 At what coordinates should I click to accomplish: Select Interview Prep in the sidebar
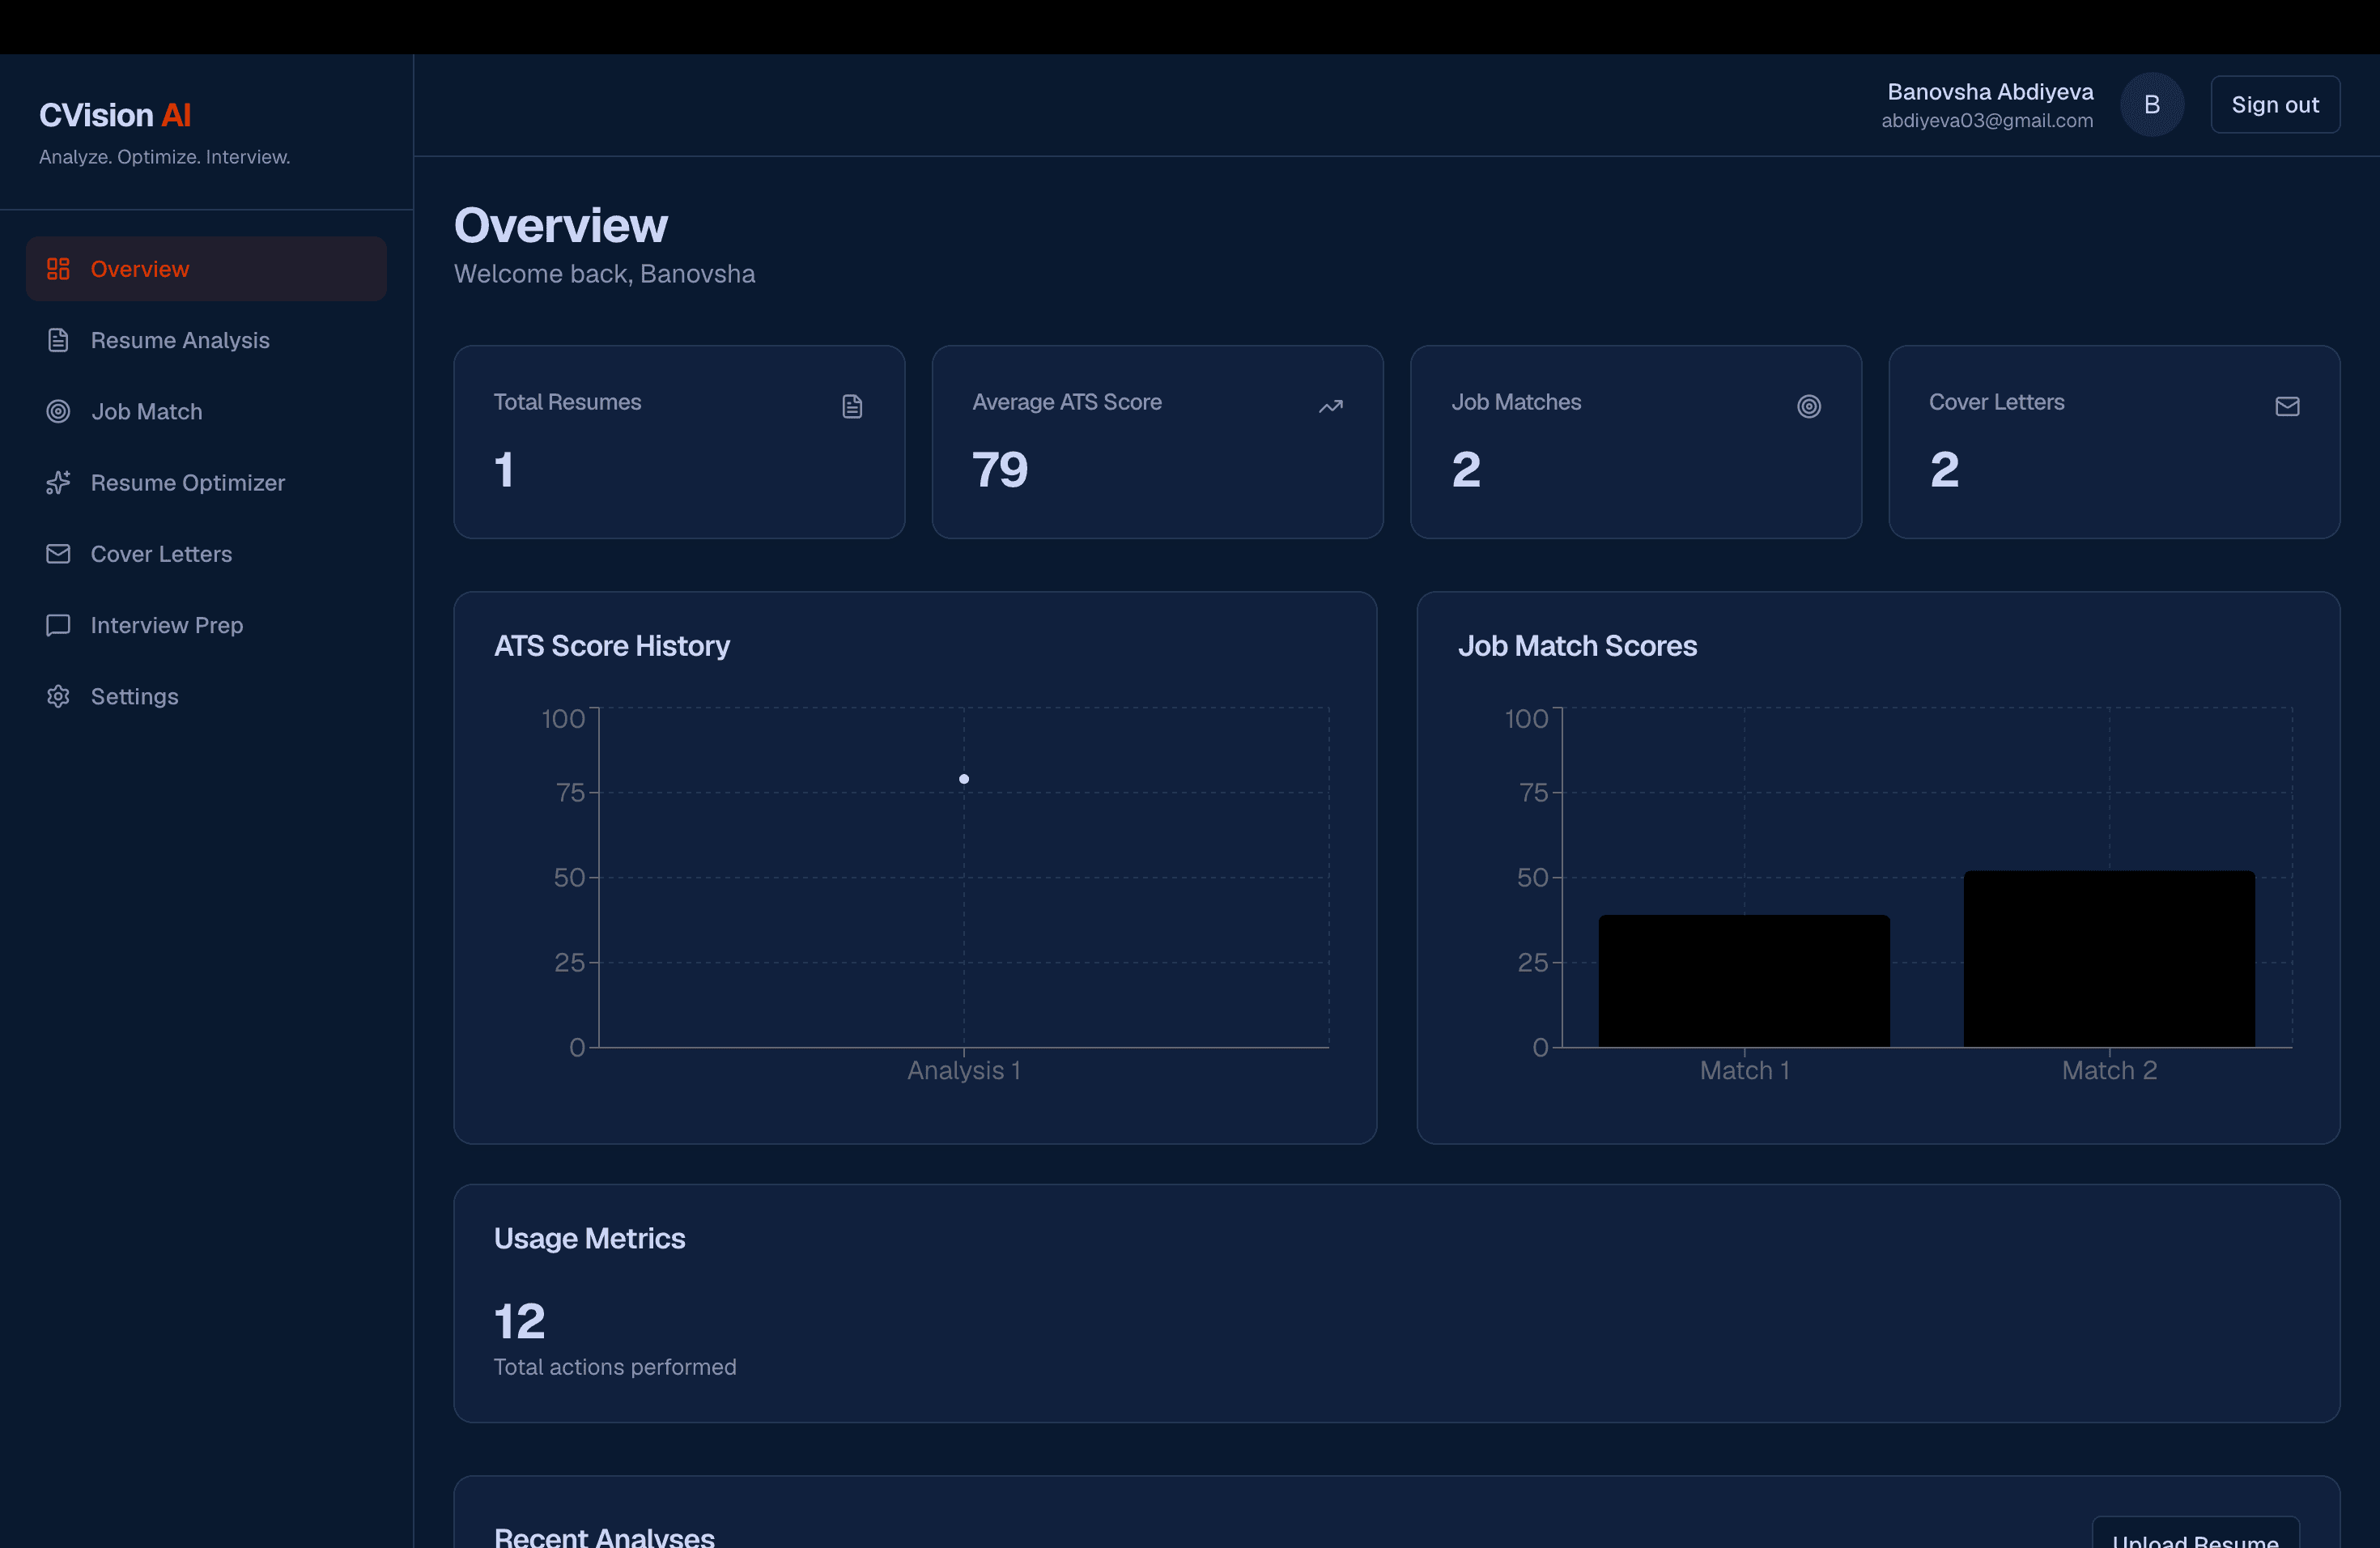click(206, 625)
